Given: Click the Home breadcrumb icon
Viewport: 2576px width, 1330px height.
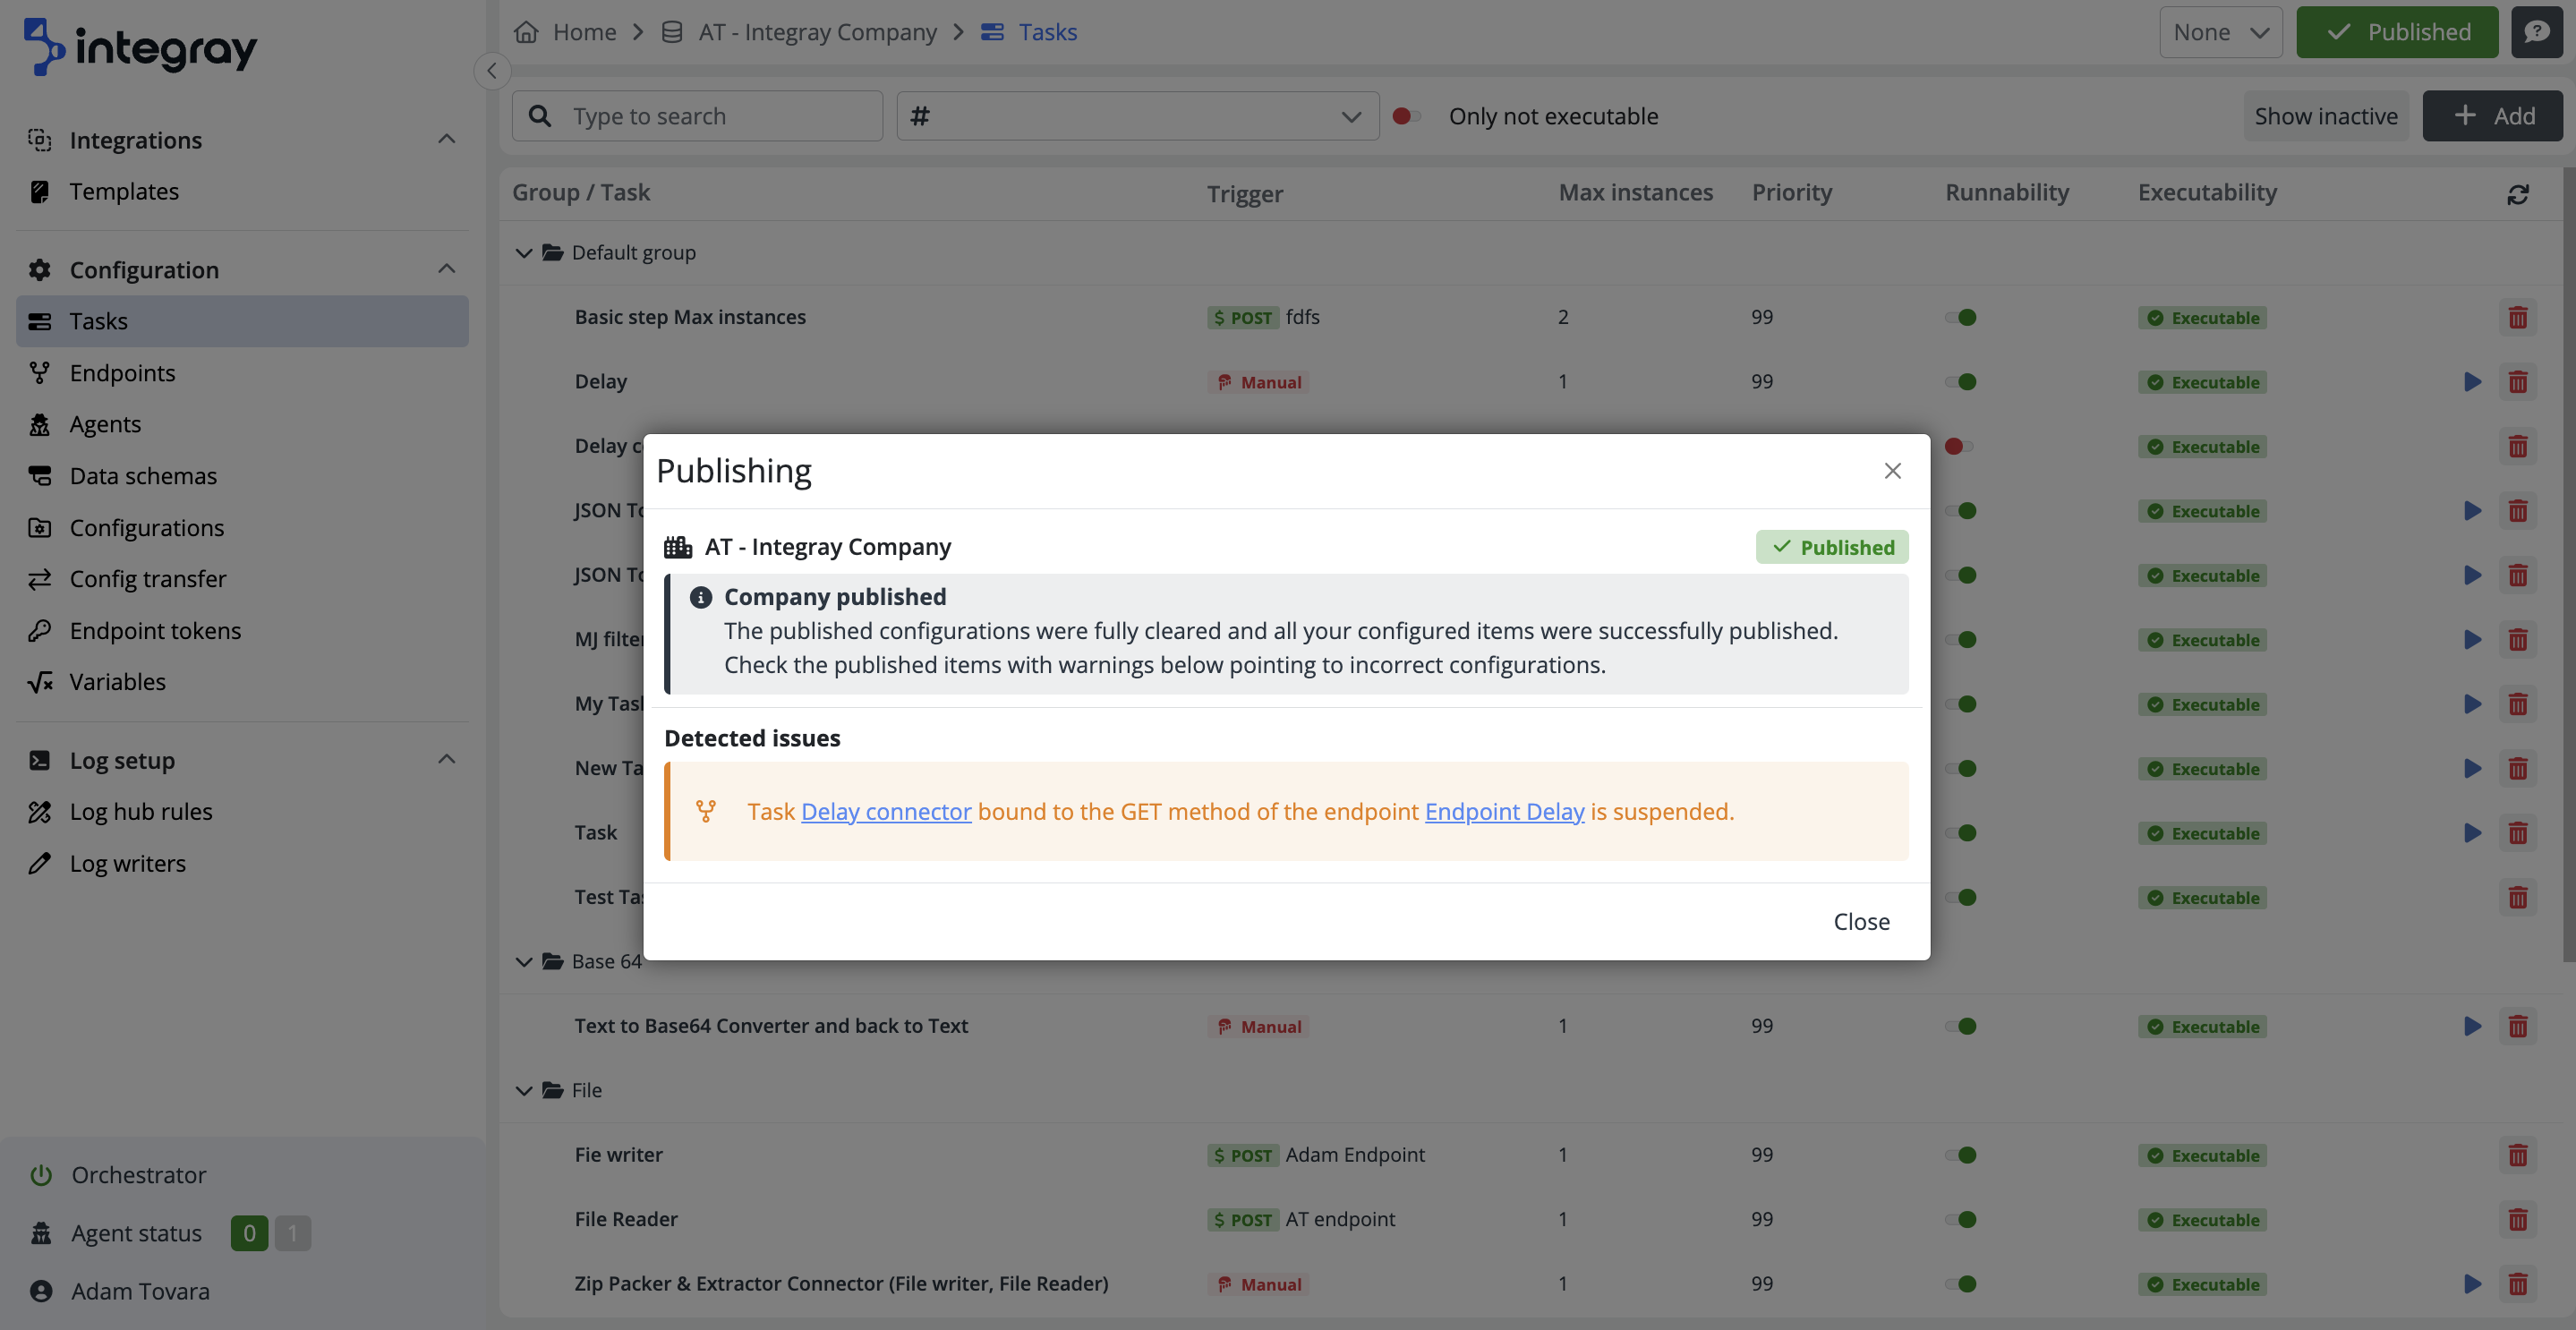Looking at the screenshot, I should (526, 32).
